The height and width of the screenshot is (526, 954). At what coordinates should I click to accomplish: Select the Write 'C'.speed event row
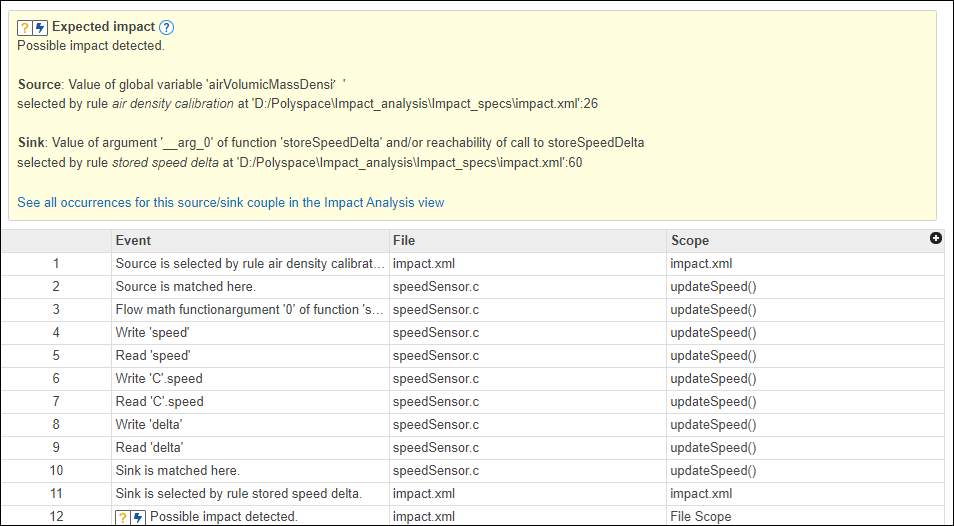point(160,379)
